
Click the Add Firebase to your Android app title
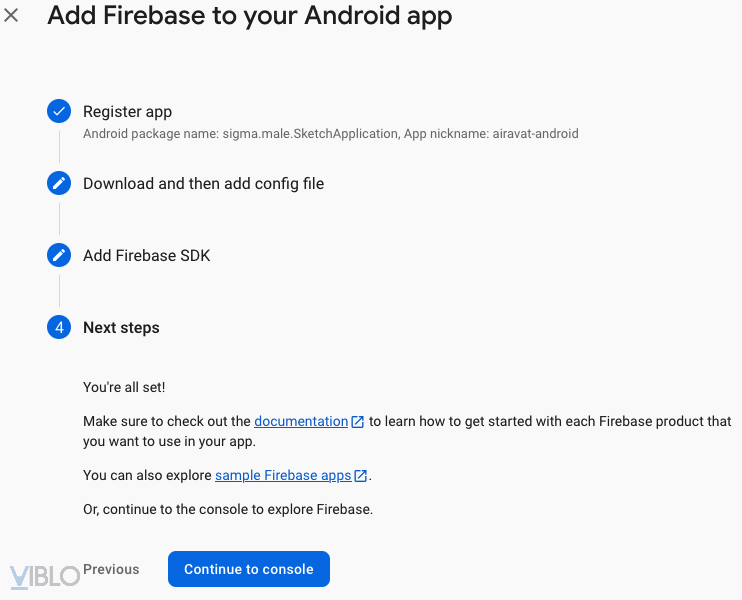pos(250,16)
